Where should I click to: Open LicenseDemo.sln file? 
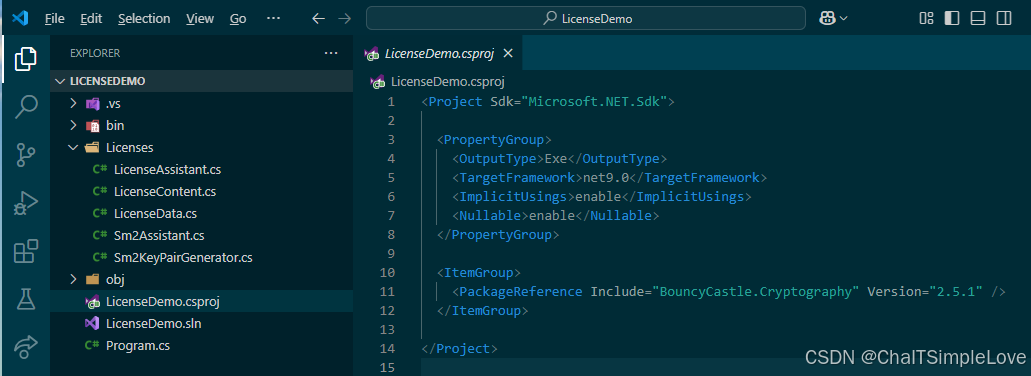pos(153,323)
